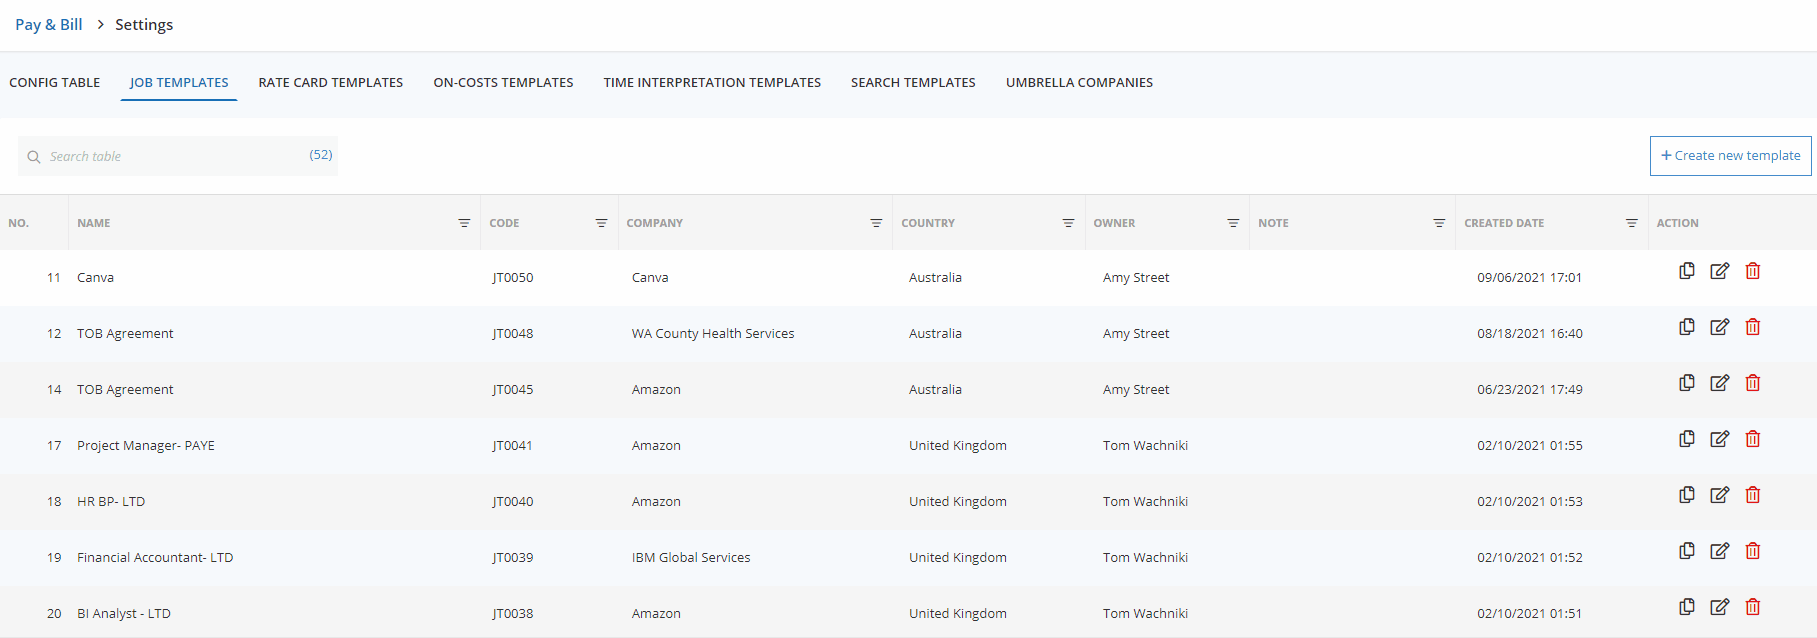Select the Job Templates tab
1817x638 pixels.
tap(179, 83)
